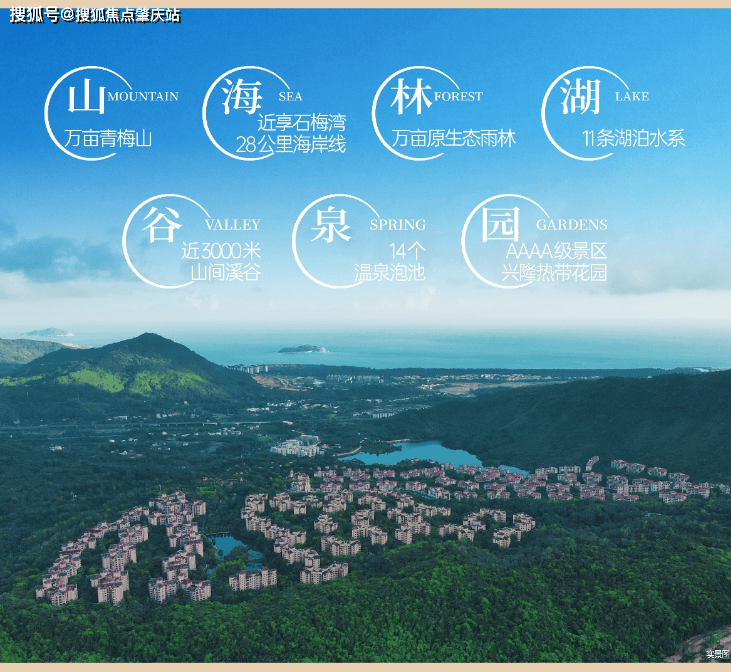Select the 11条湖泊水系 caption text
This screenshot has width=731, height=672.
click(x=633, y=139)
